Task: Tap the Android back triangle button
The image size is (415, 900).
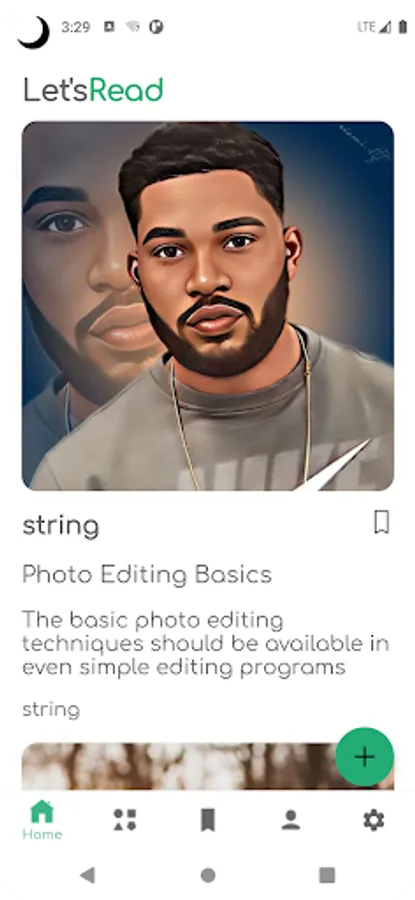Action: point(87,875)
